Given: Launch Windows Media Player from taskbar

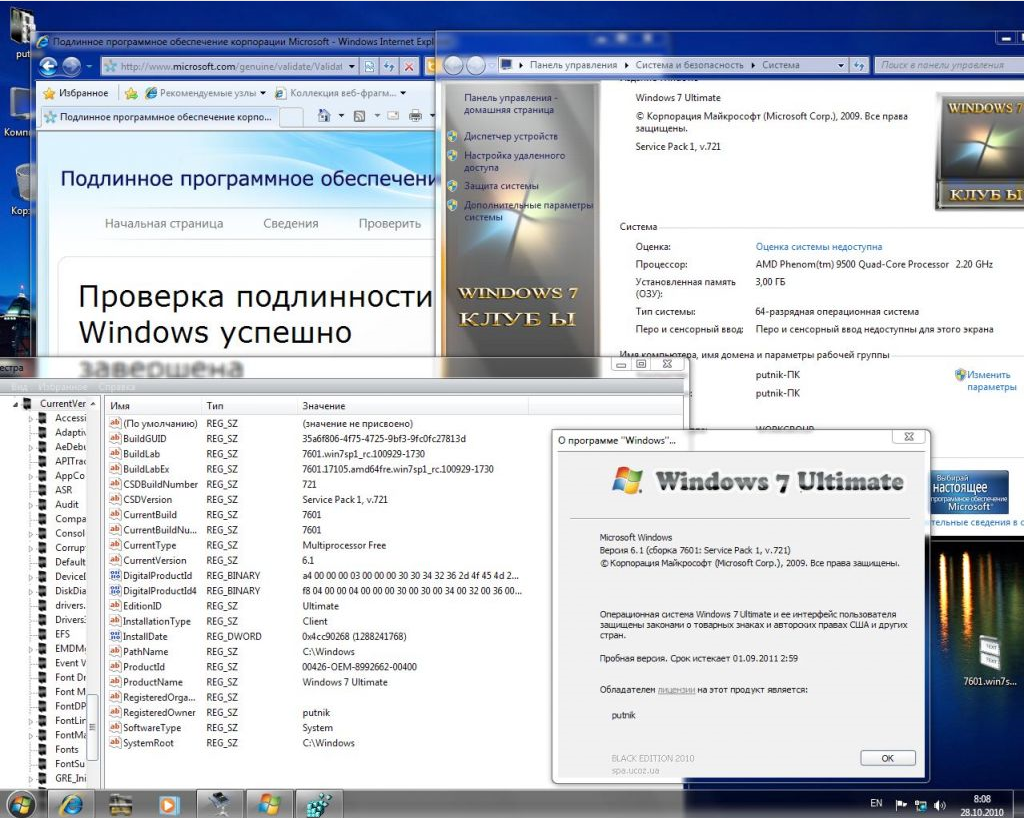Looking at the screenshot, I should (169, 803).
